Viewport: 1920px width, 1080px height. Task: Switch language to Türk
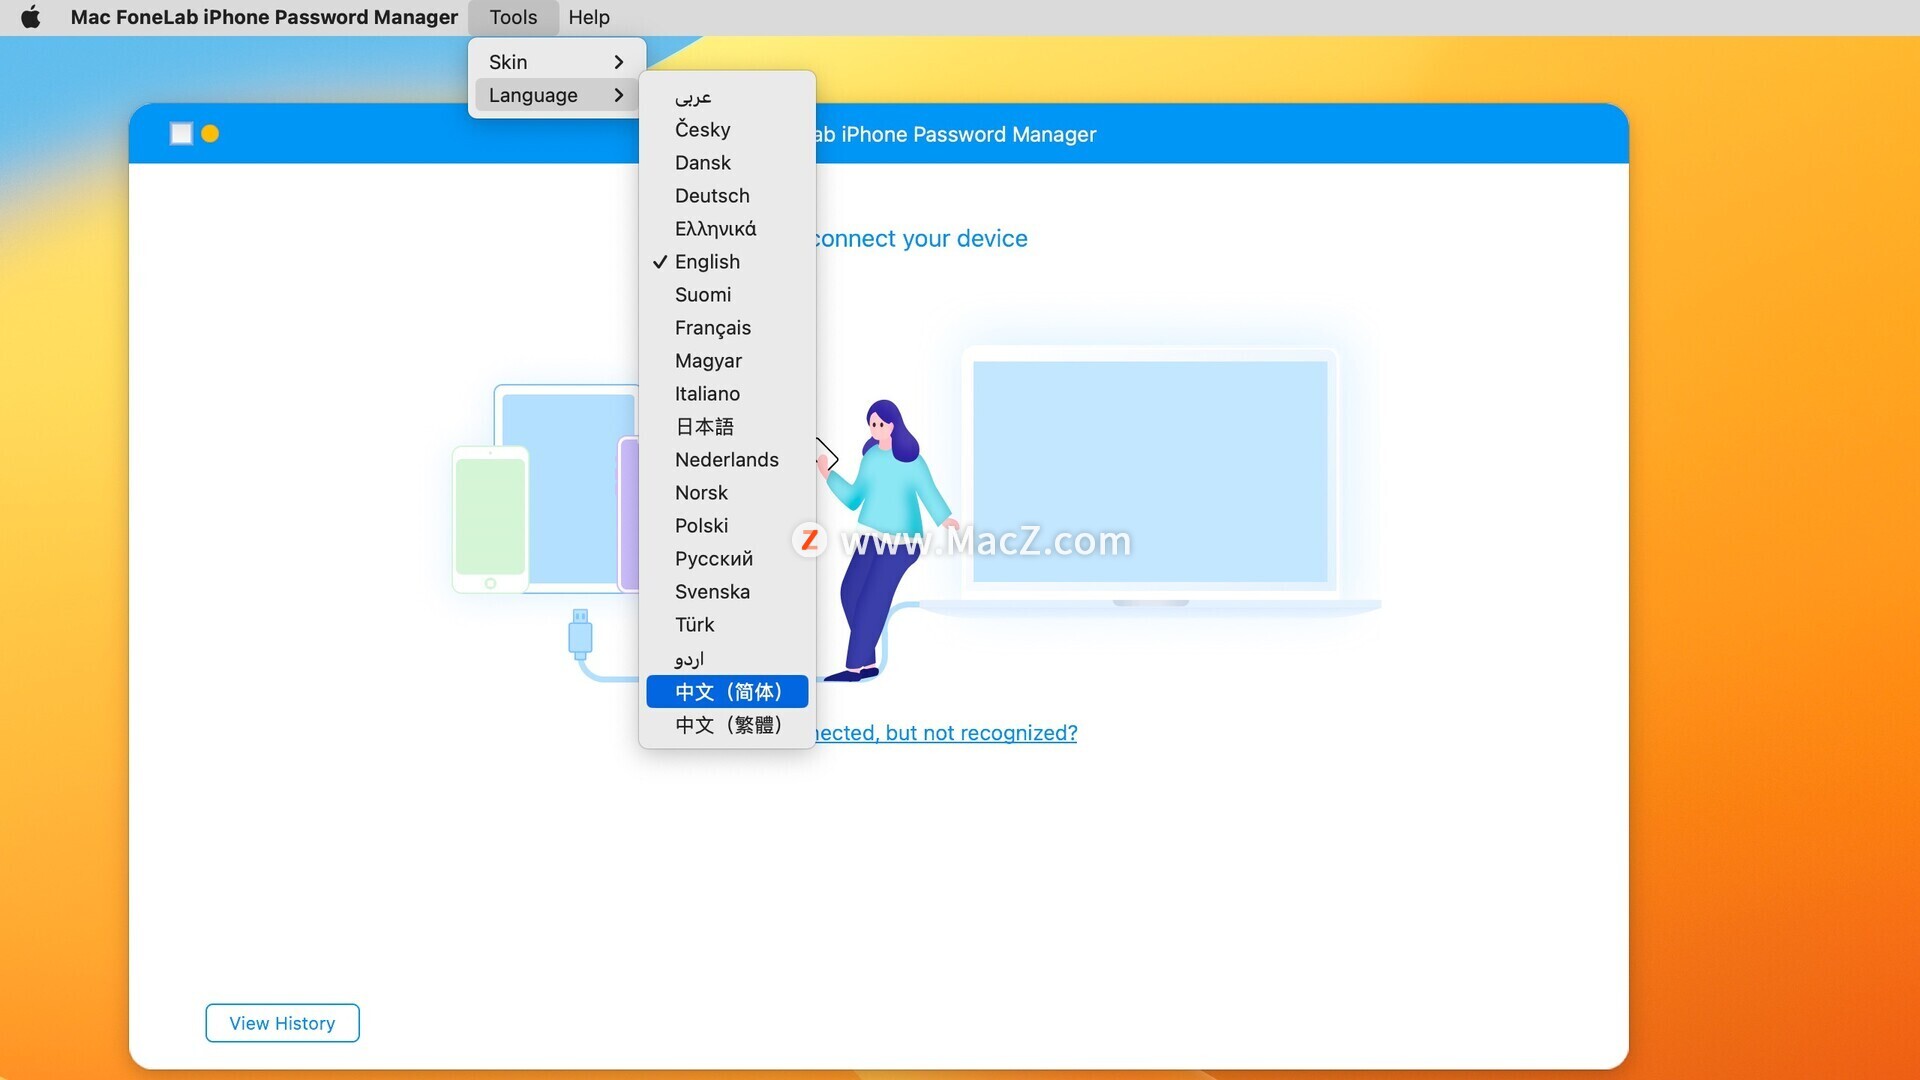tap(727, 624)
